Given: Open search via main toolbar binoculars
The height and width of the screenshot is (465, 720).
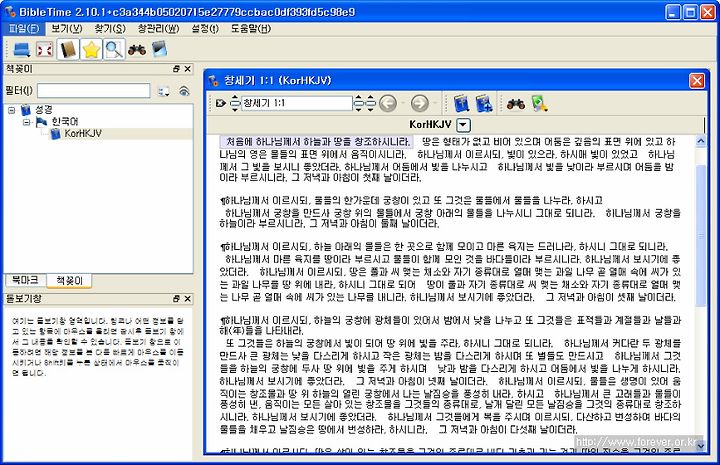Looking at the screenshot, I should click(137, 49).
